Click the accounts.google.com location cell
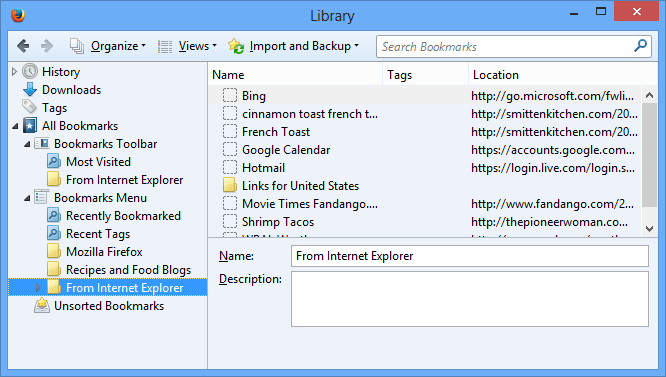 click(x=553, y=150)
